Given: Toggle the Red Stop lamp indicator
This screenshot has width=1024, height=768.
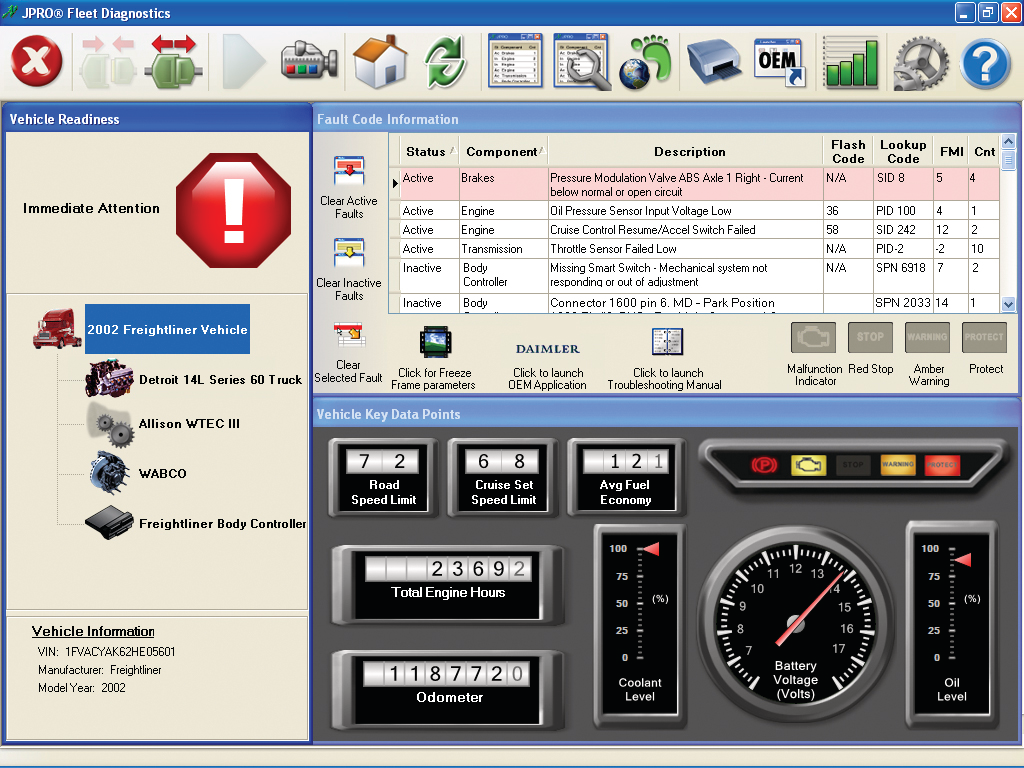Looking at the screenshot, I should click(871, 338).
